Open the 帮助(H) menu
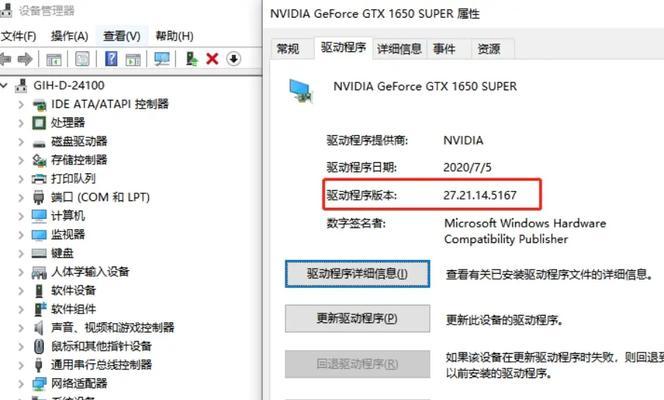The width and height of the screenshot is (664, 400). point(174,36)
